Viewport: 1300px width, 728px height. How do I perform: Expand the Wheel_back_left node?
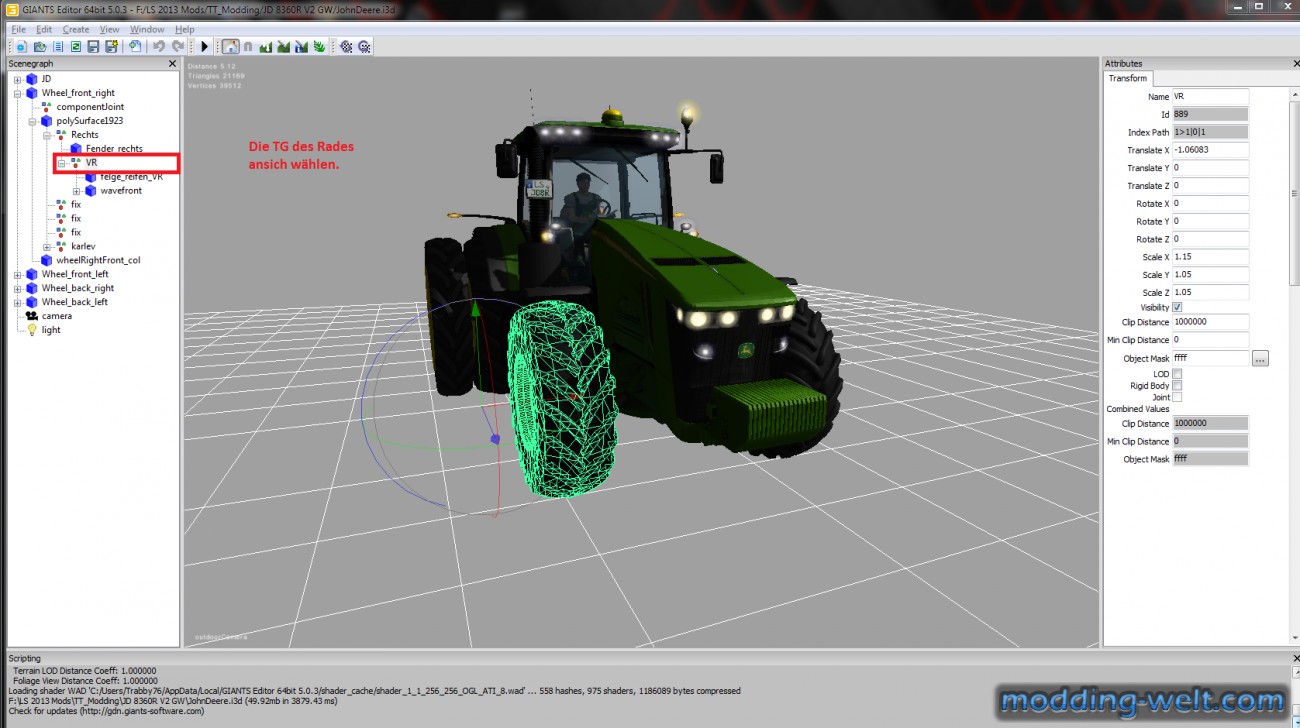click(x=17, y=302)
